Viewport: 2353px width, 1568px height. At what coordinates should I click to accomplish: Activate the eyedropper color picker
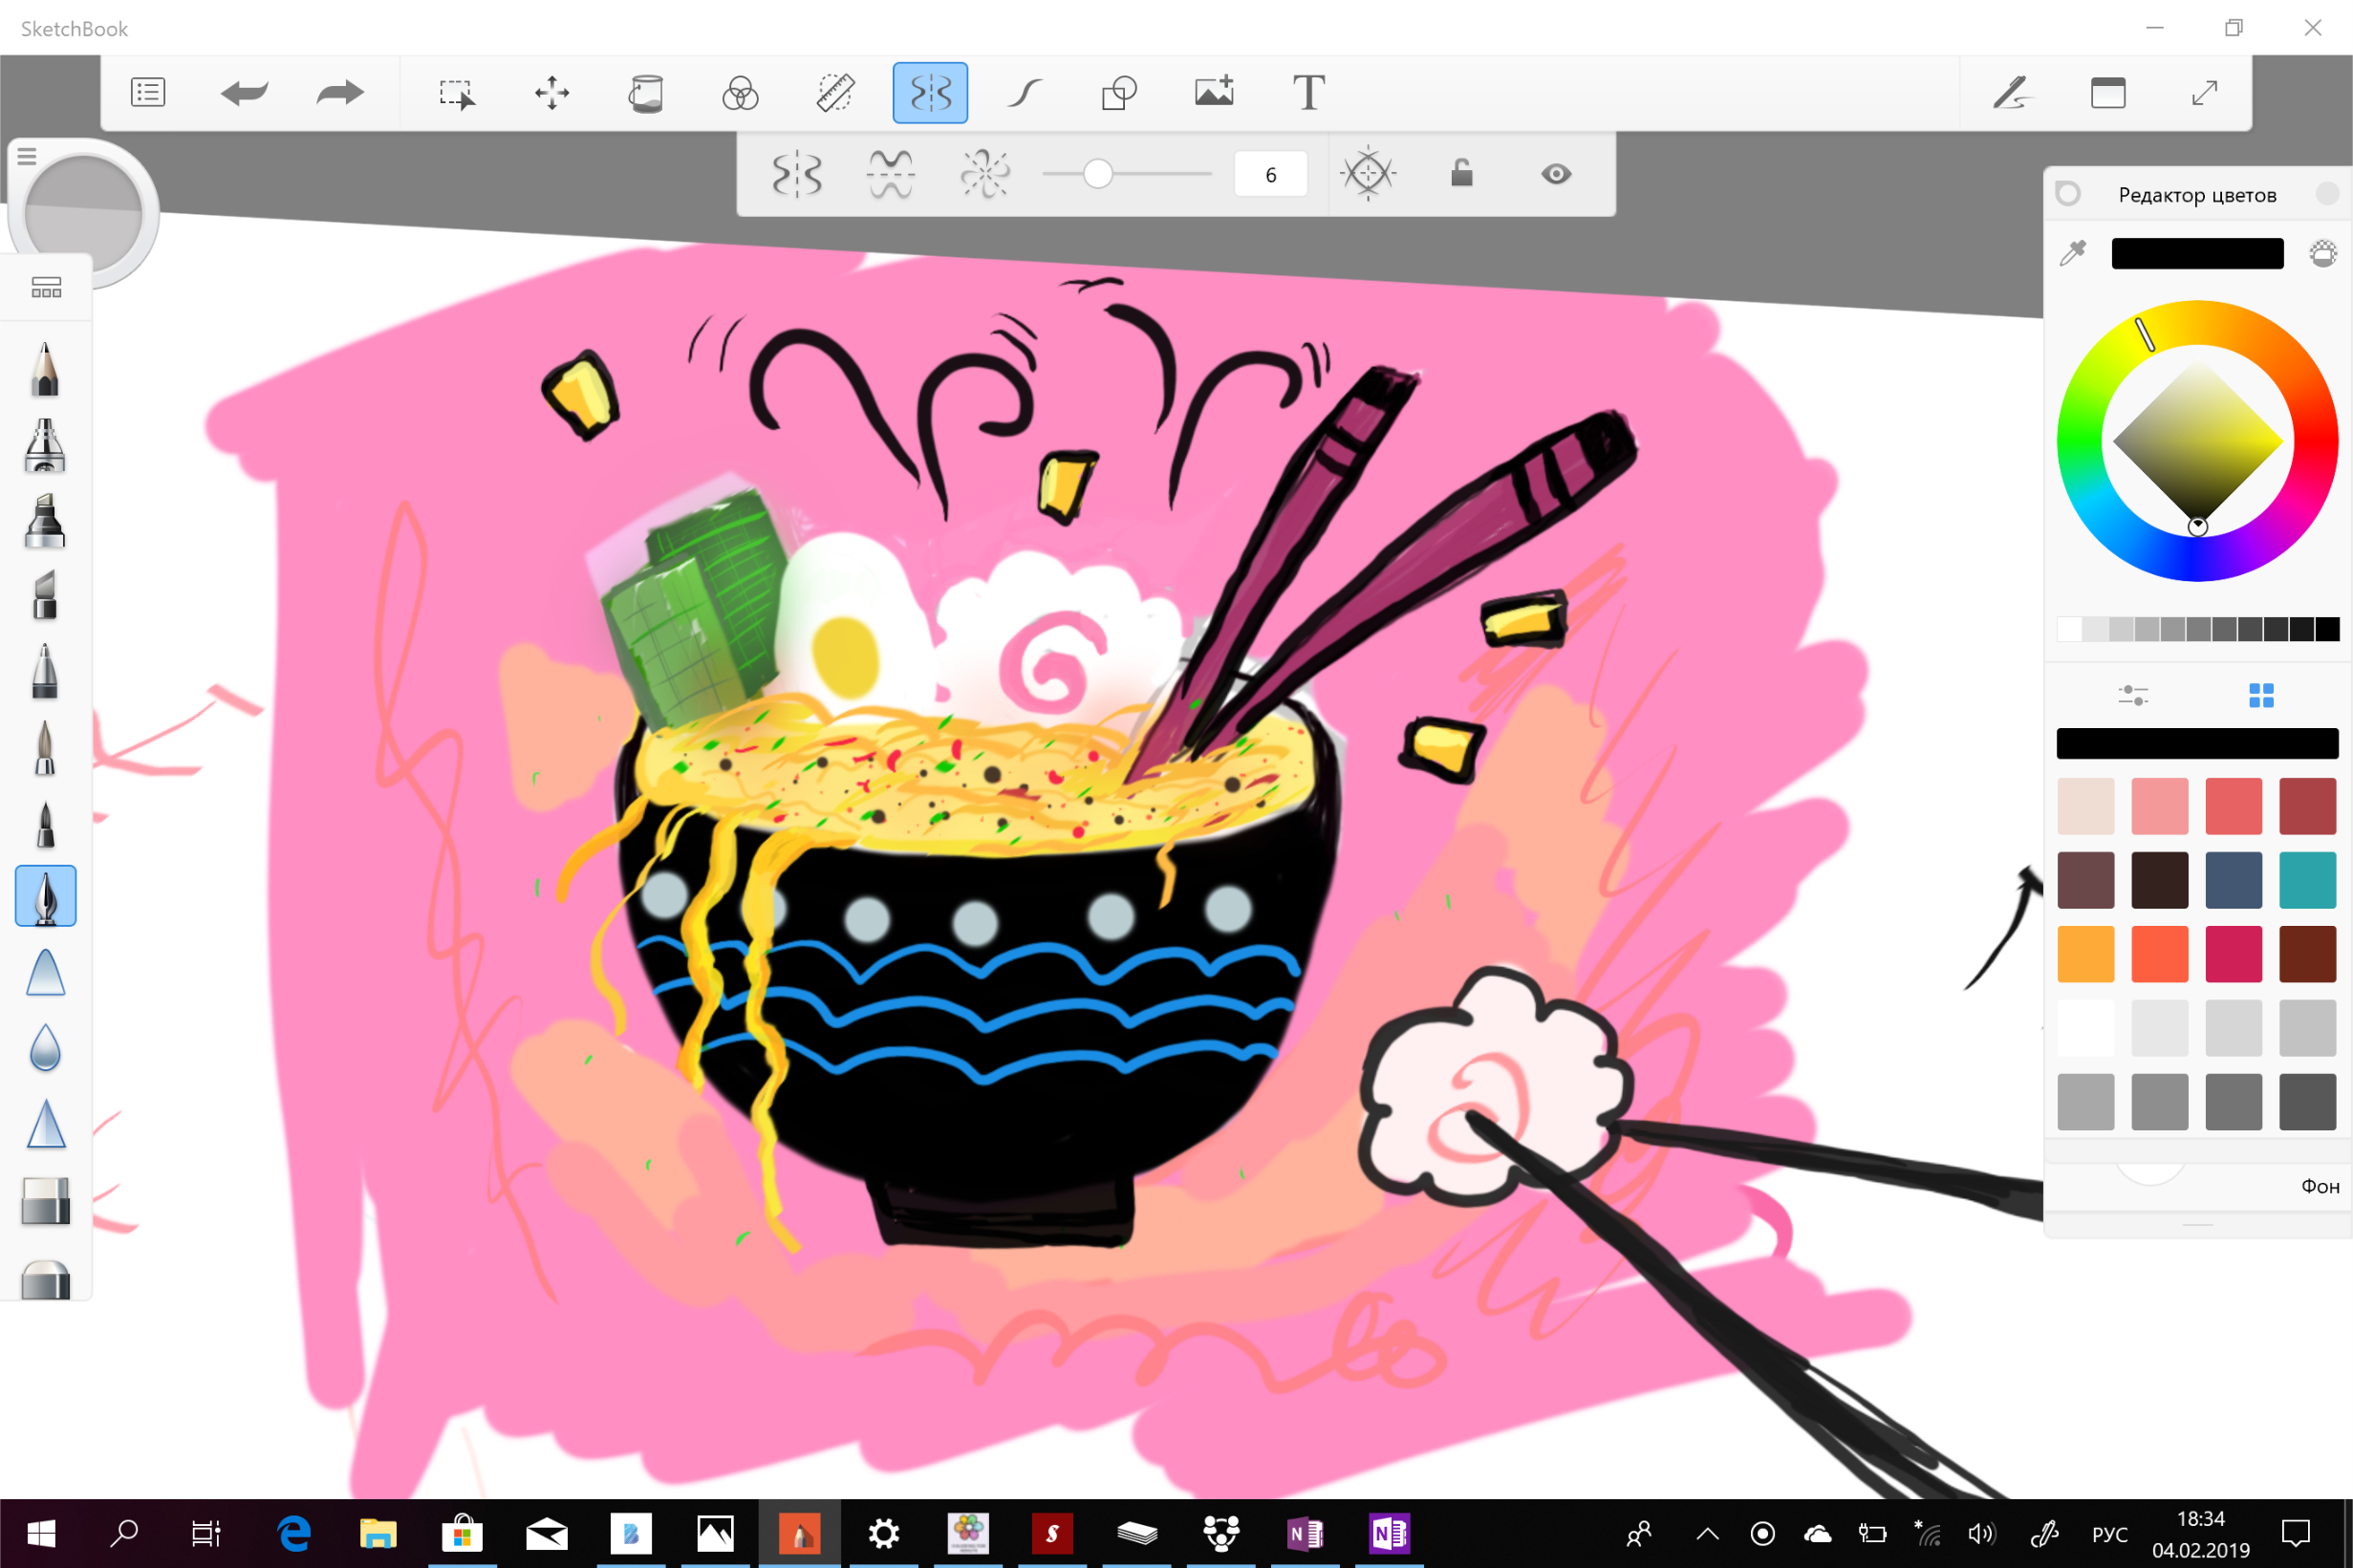[2073, 253]
